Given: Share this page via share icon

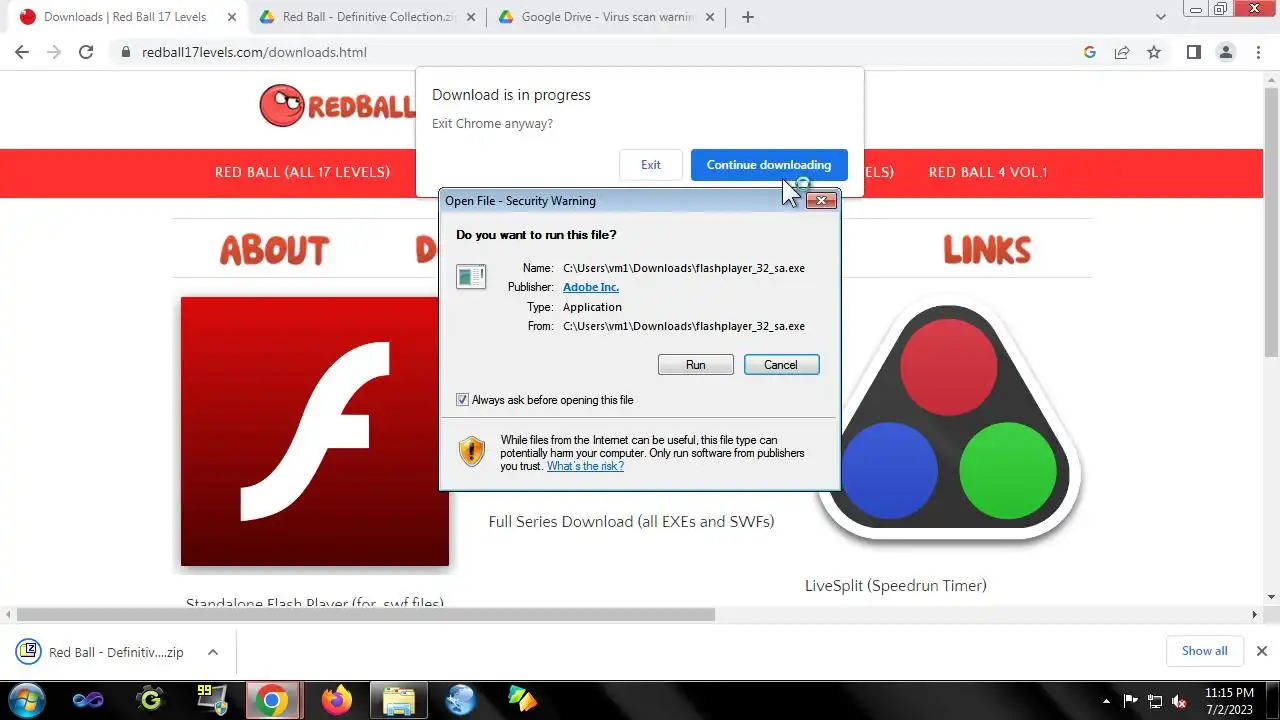Looking at the screenshot, I should click(1122, 52).
